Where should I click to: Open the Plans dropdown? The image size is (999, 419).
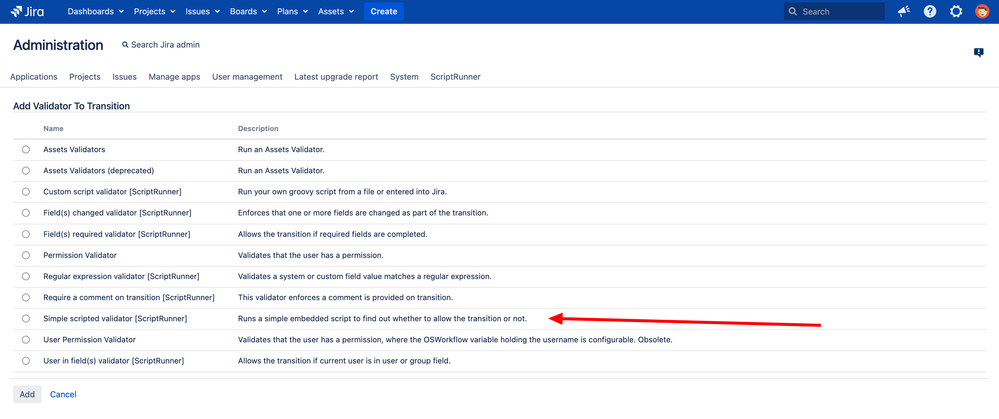(292, 11)
